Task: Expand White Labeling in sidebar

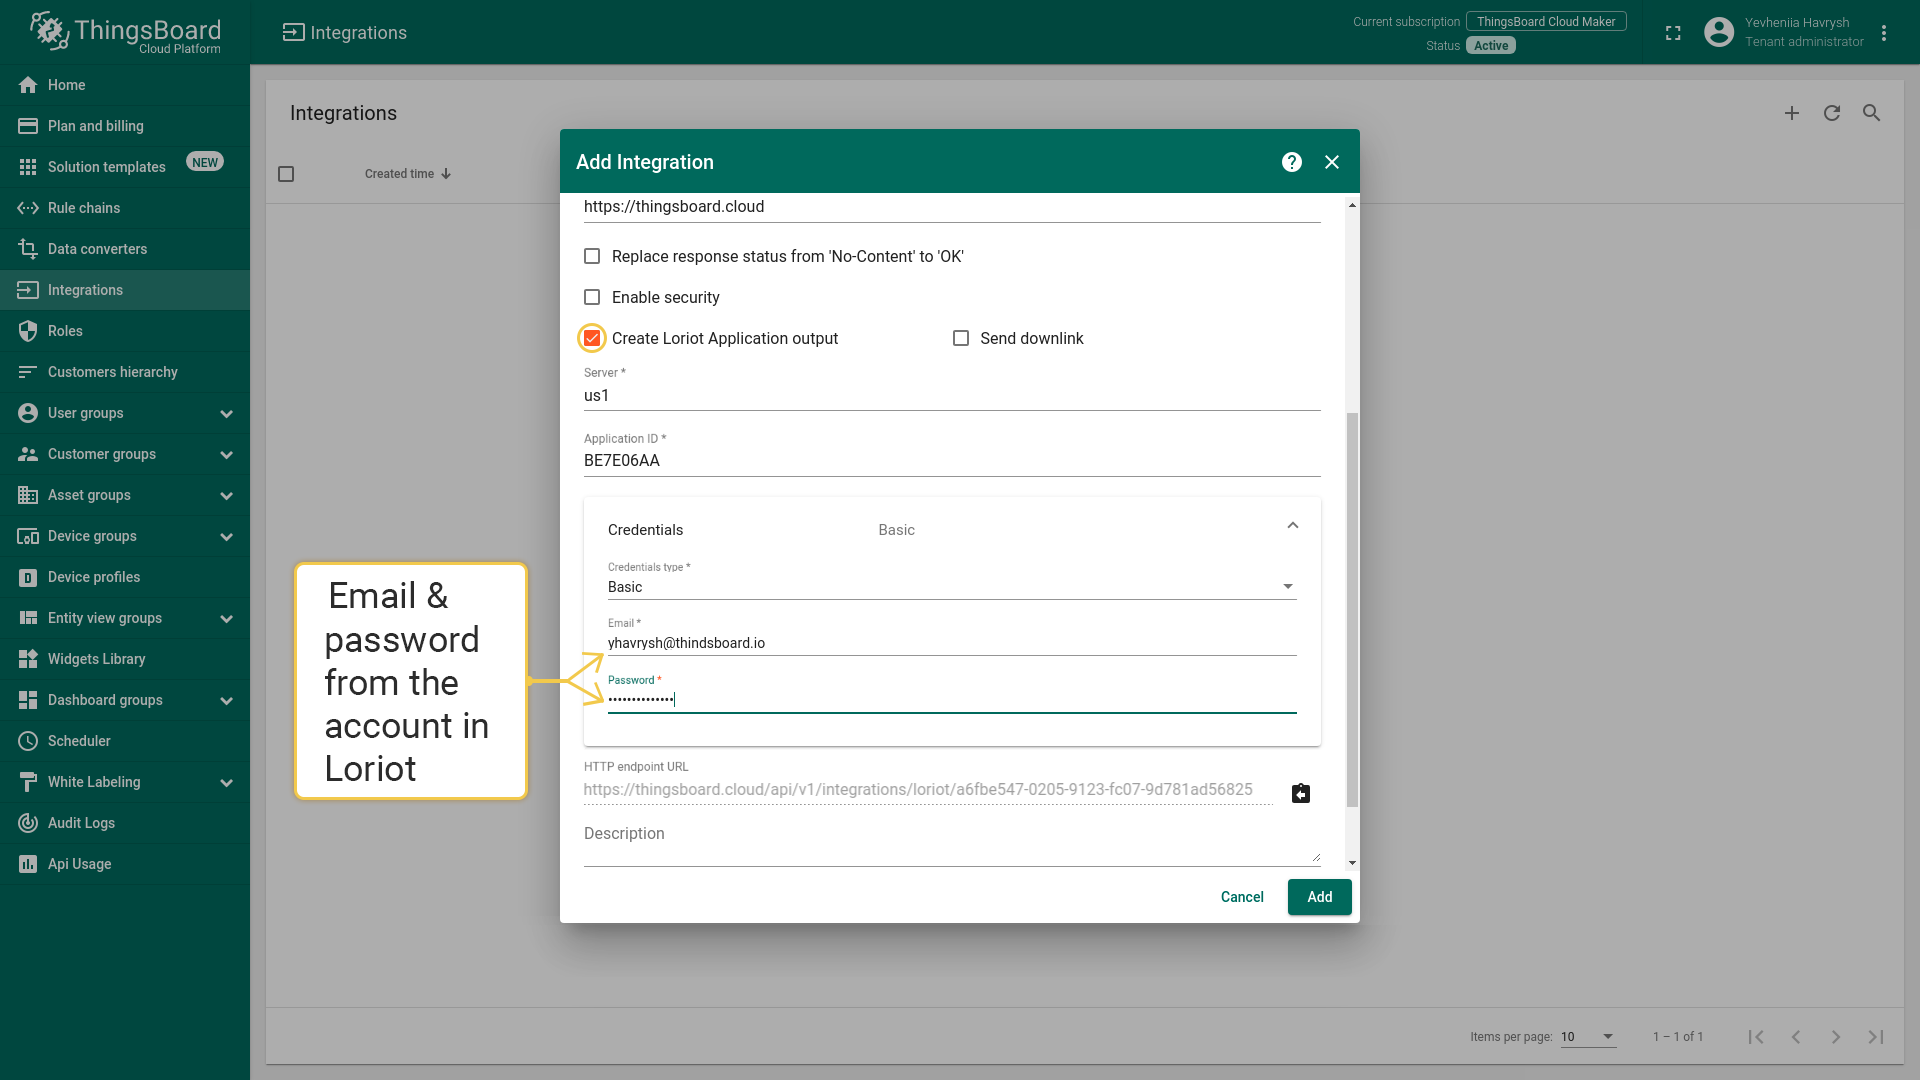Action: (227, 782)
